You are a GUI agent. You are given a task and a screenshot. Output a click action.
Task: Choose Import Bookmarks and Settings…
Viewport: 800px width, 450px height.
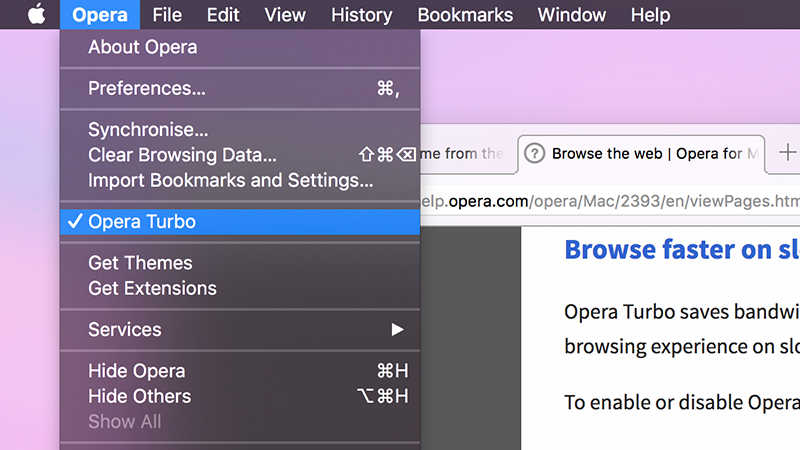pyautogui.click(x=240, y=180)
